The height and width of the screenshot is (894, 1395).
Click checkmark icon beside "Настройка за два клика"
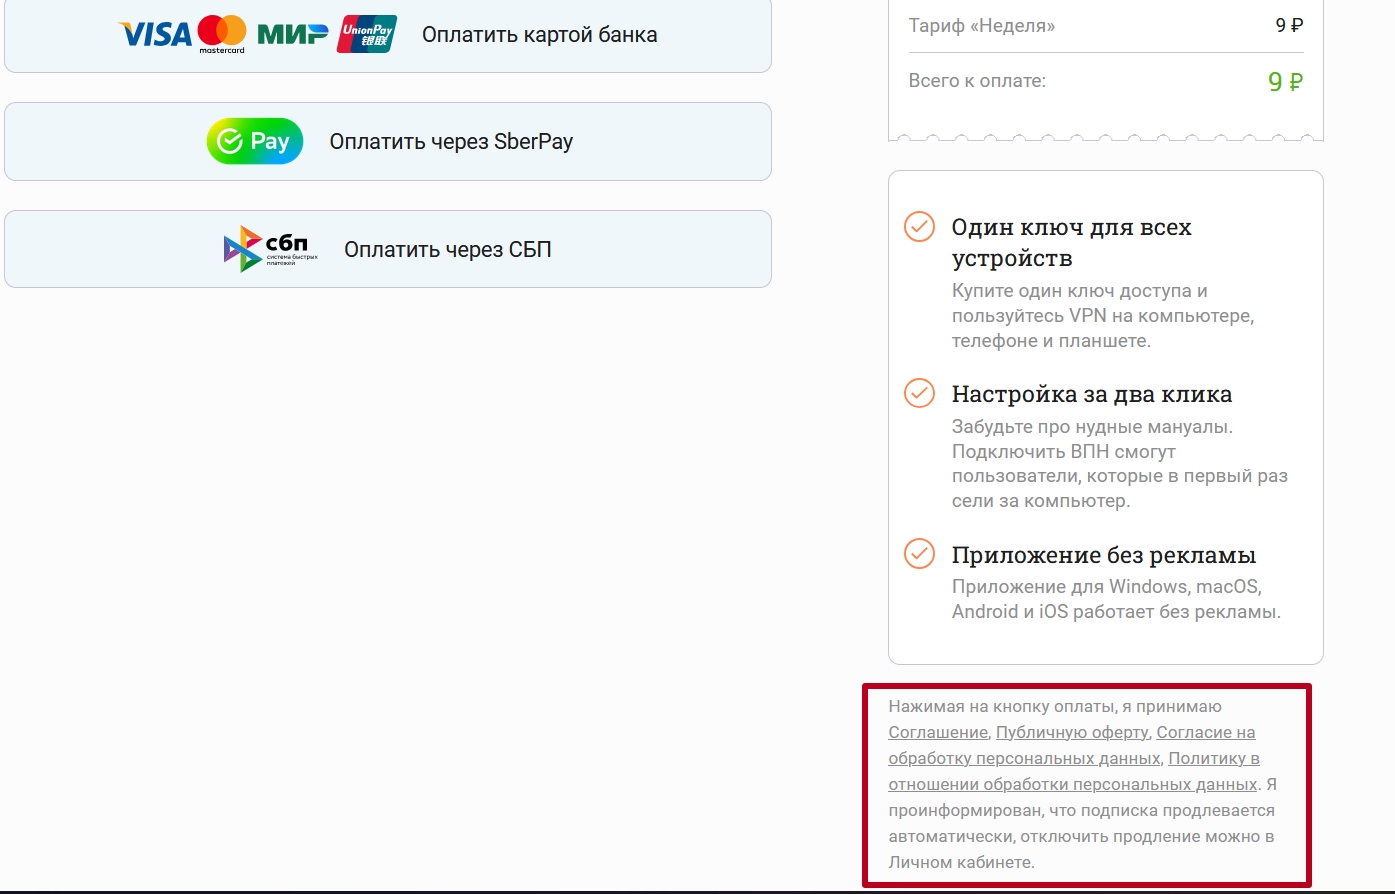click(919, 393)
